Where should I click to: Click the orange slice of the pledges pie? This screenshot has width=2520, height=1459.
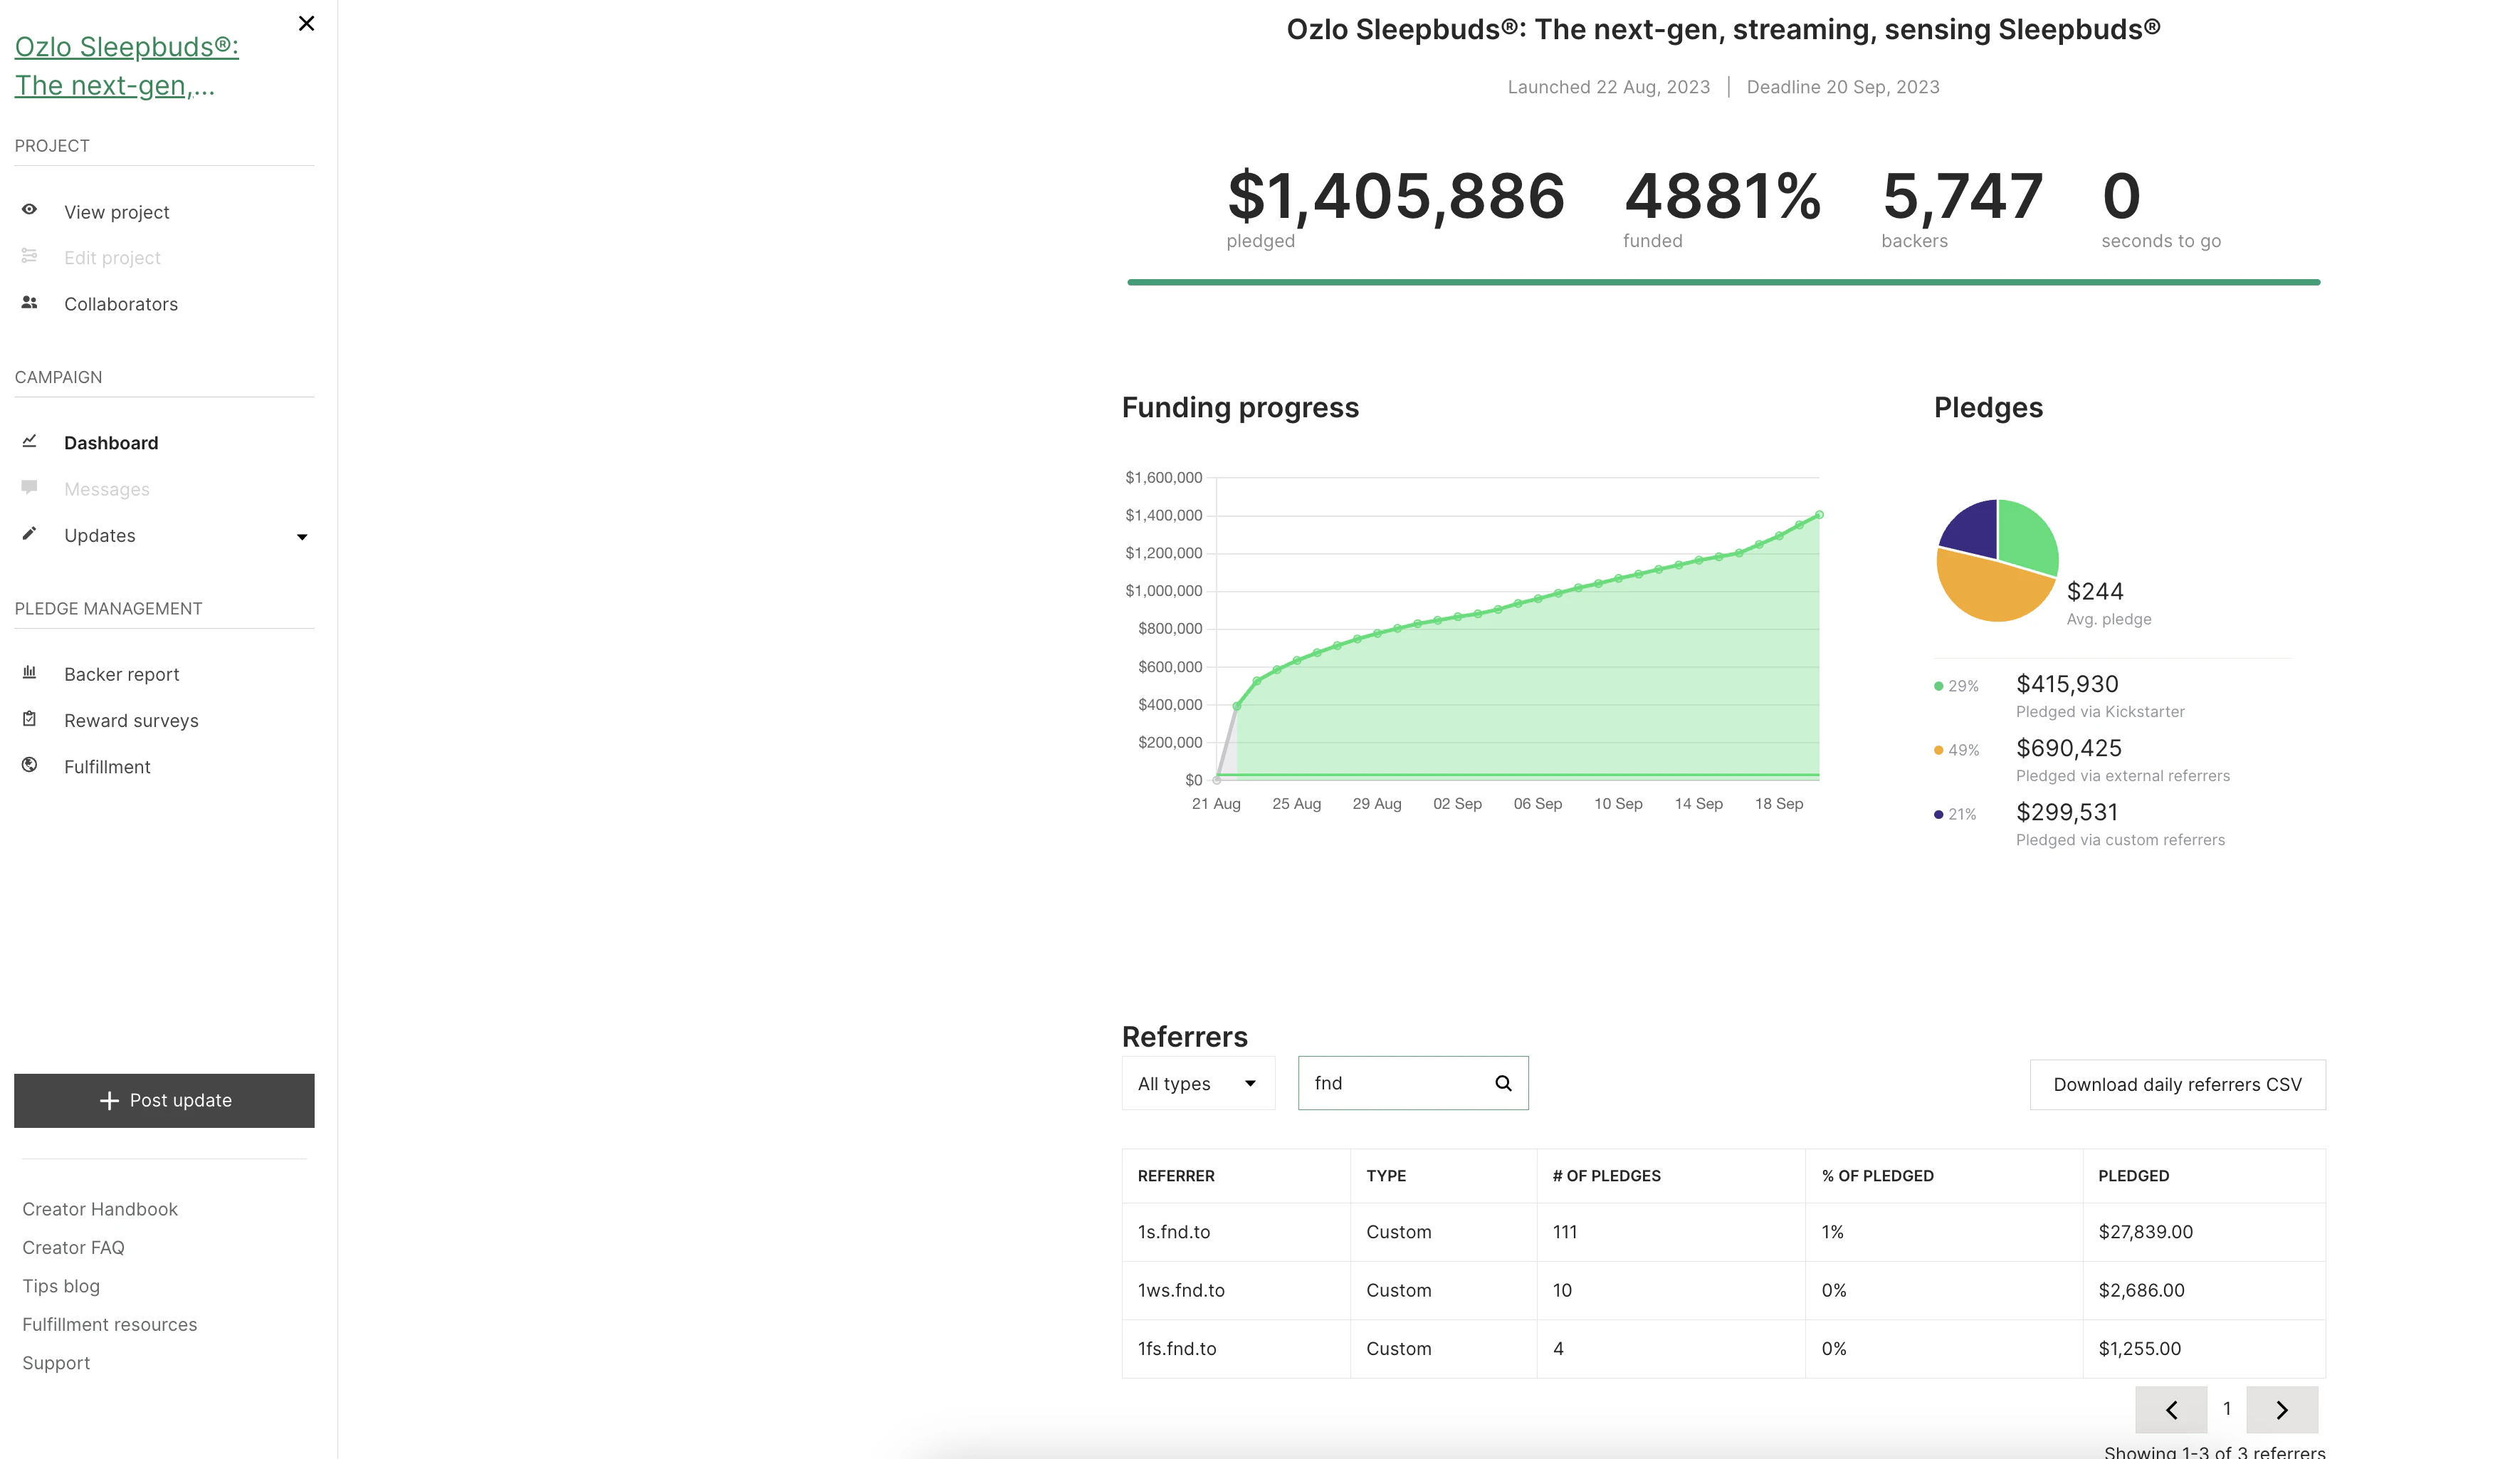tap(1990, 590)
